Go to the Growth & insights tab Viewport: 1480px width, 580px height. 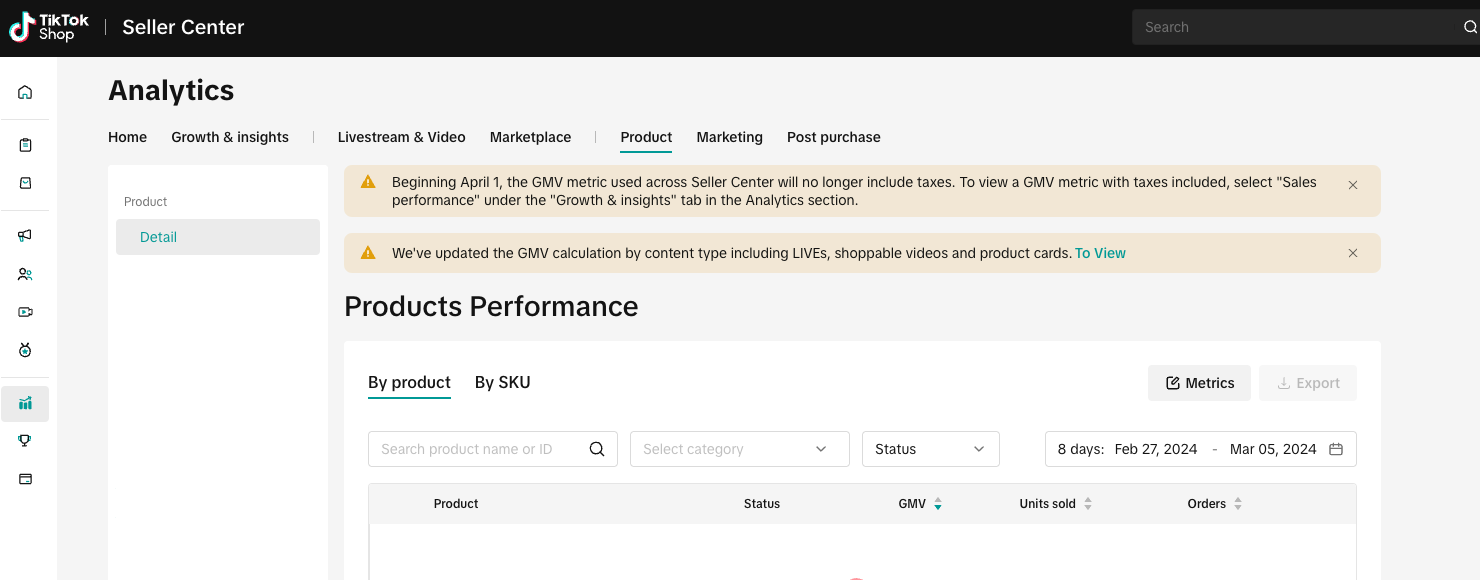point(230,137)
